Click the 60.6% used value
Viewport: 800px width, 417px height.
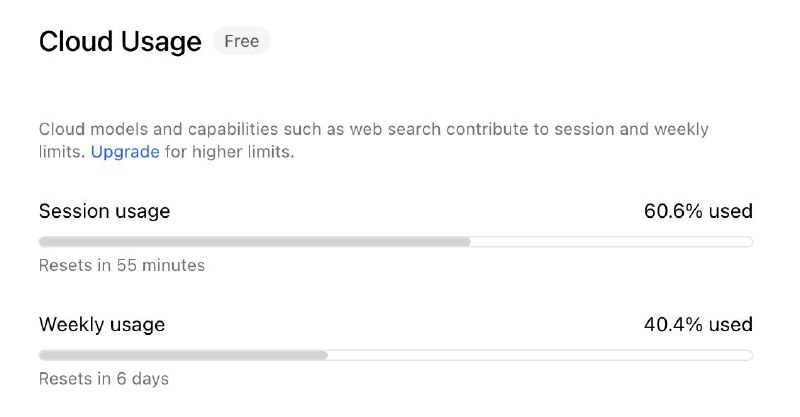[x=698, y=211]
